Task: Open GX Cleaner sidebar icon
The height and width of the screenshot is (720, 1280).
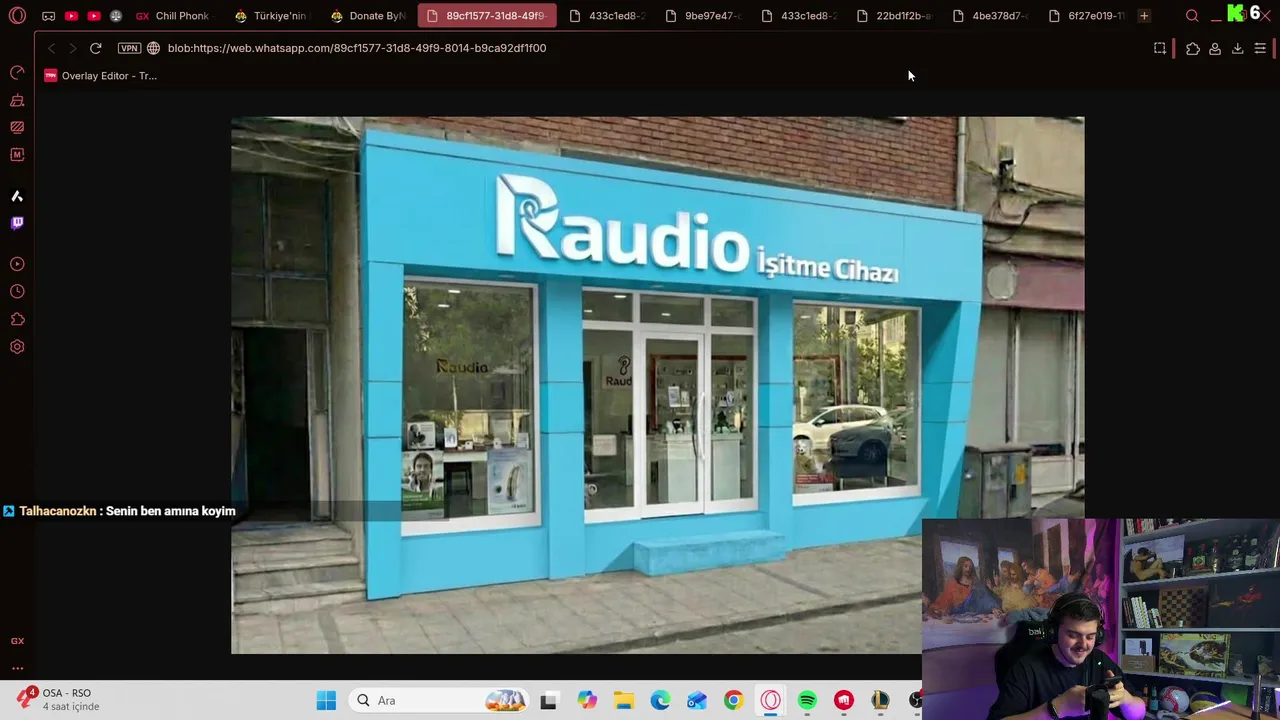Action: pos(17,101)
